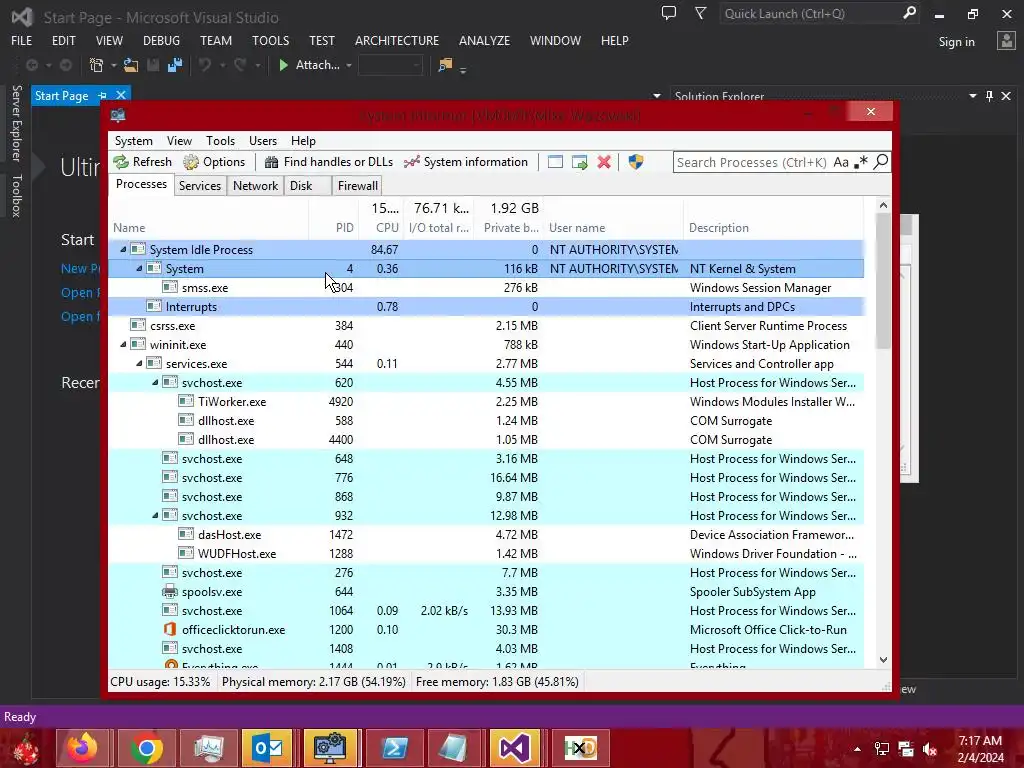The height and width of the screenshot is (768, 1024).
Task: Toggle case sensitive Aa search option
Action: tap(841, 162)
